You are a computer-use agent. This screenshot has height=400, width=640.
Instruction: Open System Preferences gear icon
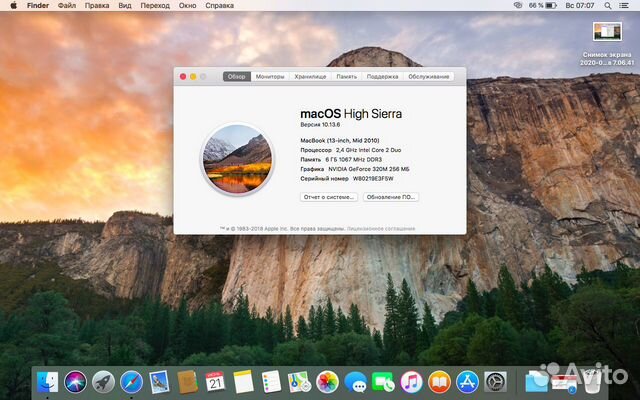click(x=495, y=382)
